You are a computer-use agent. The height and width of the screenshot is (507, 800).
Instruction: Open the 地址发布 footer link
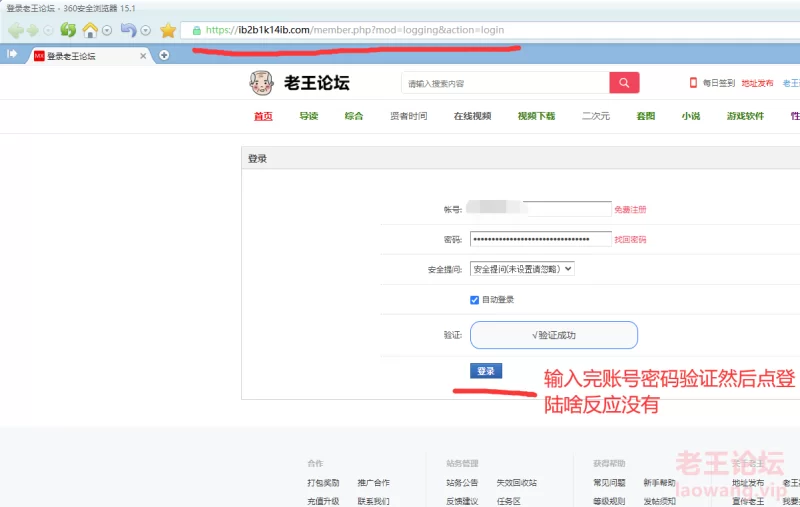pos(748,483)
